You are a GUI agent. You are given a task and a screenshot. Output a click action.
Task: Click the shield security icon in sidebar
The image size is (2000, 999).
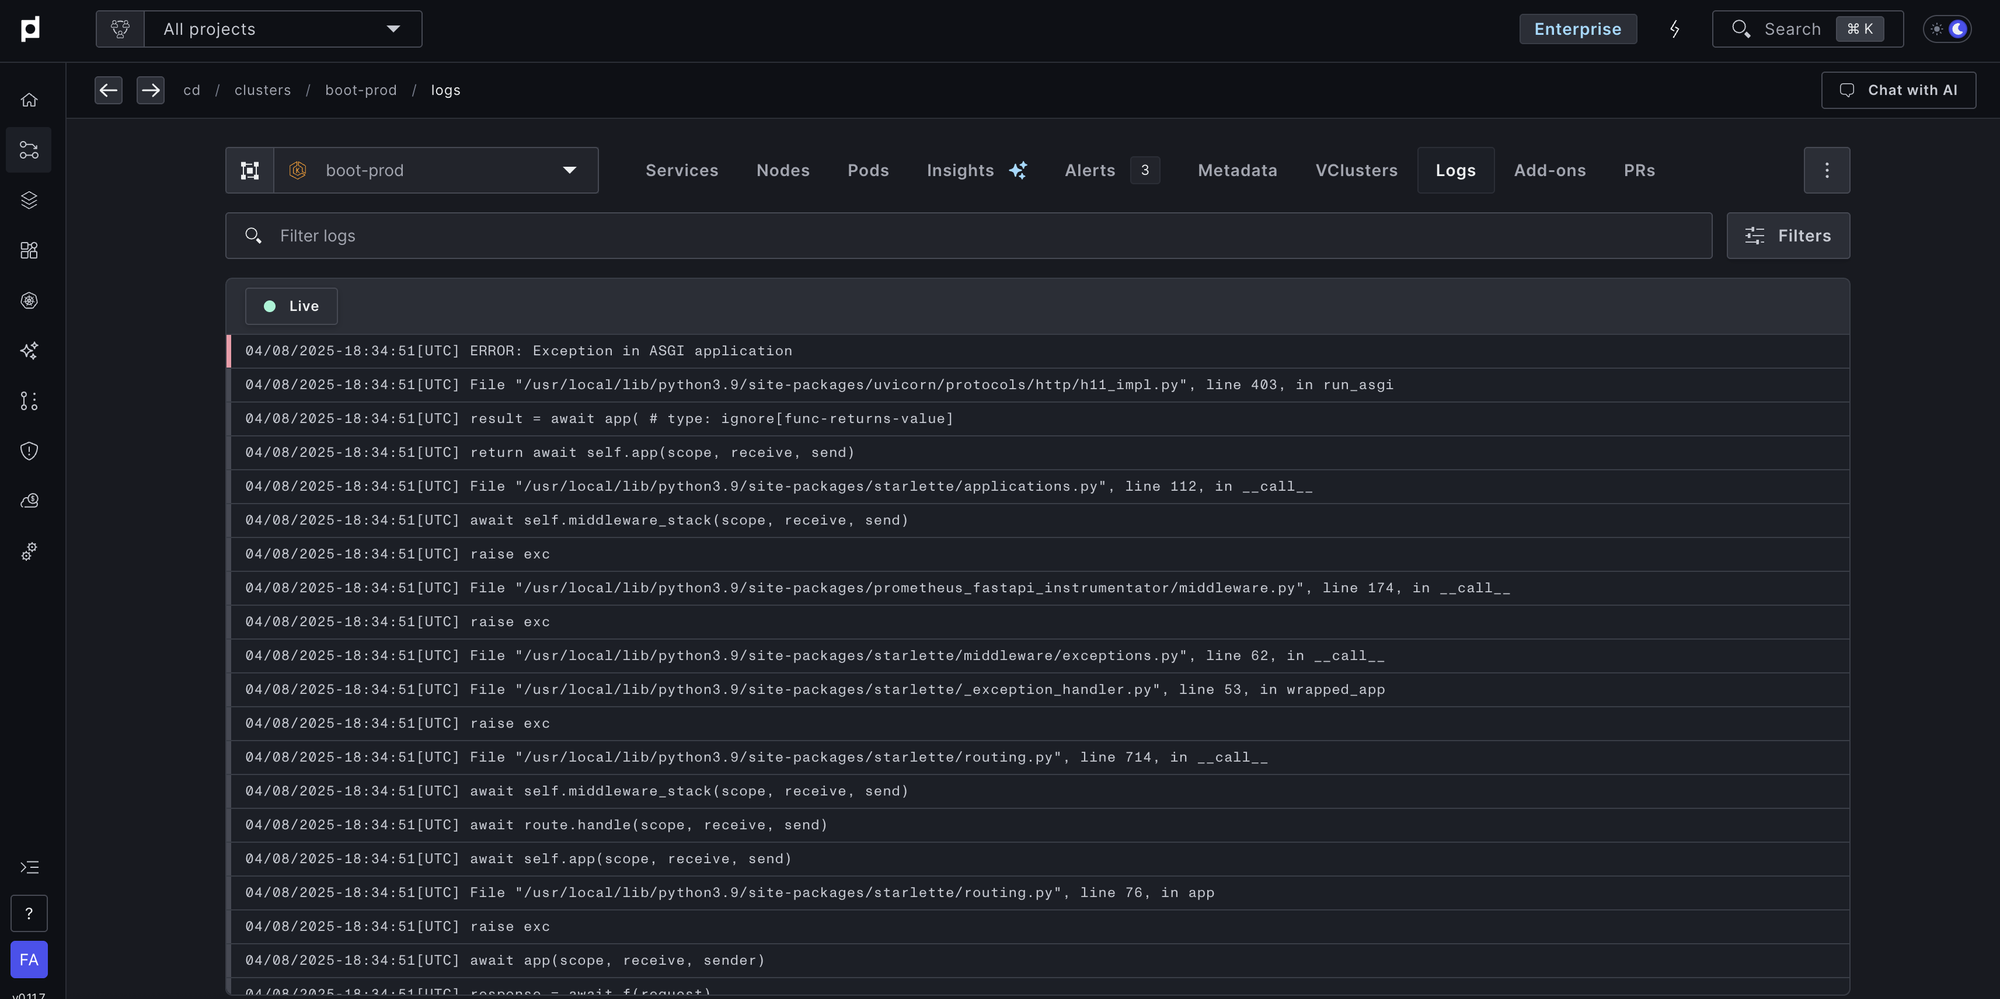point(29,451)
